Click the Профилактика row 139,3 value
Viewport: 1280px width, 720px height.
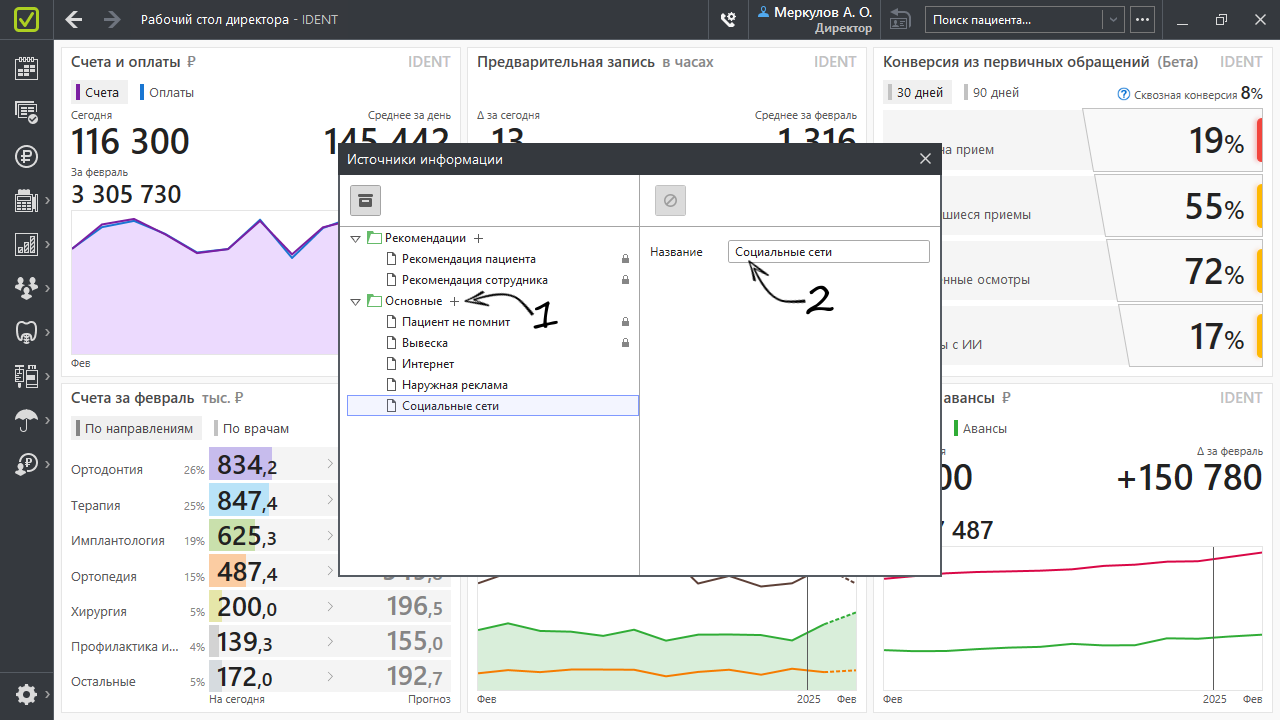(x=247, y=642)
